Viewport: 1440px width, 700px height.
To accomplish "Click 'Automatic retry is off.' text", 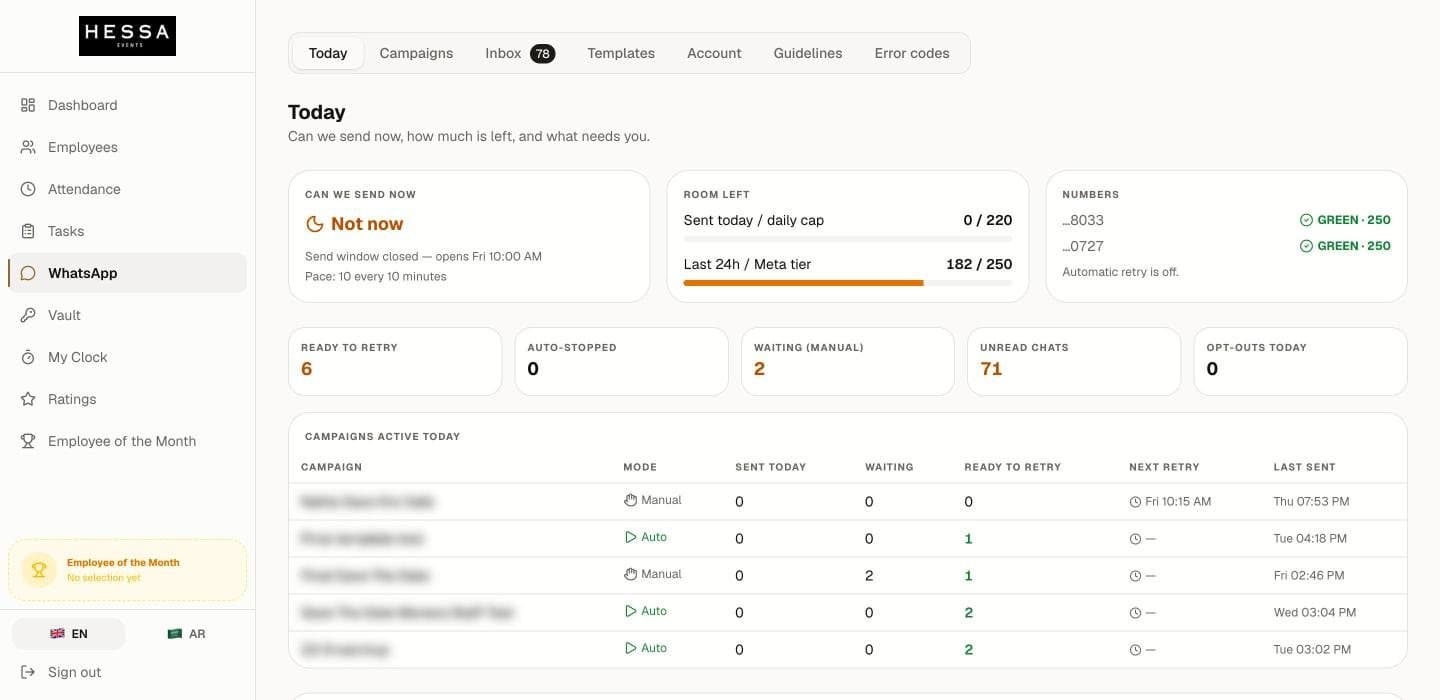I will pyautogui.click(x=1120, y=272).
